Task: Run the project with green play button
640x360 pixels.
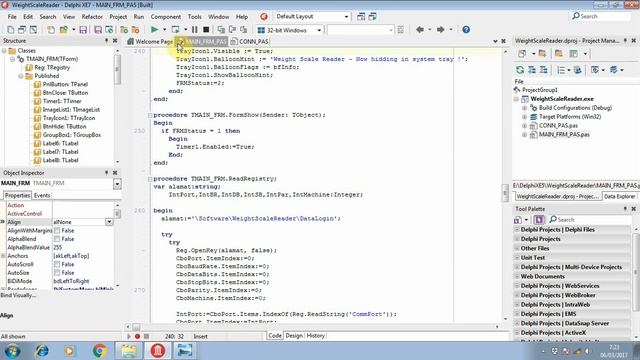Action: (x=154, y=29)
